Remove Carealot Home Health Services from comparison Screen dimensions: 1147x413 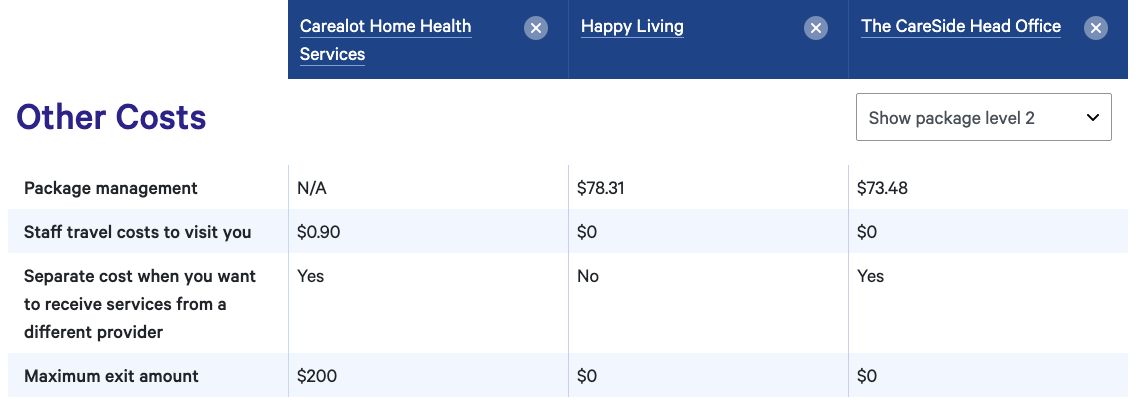[535, 29]
